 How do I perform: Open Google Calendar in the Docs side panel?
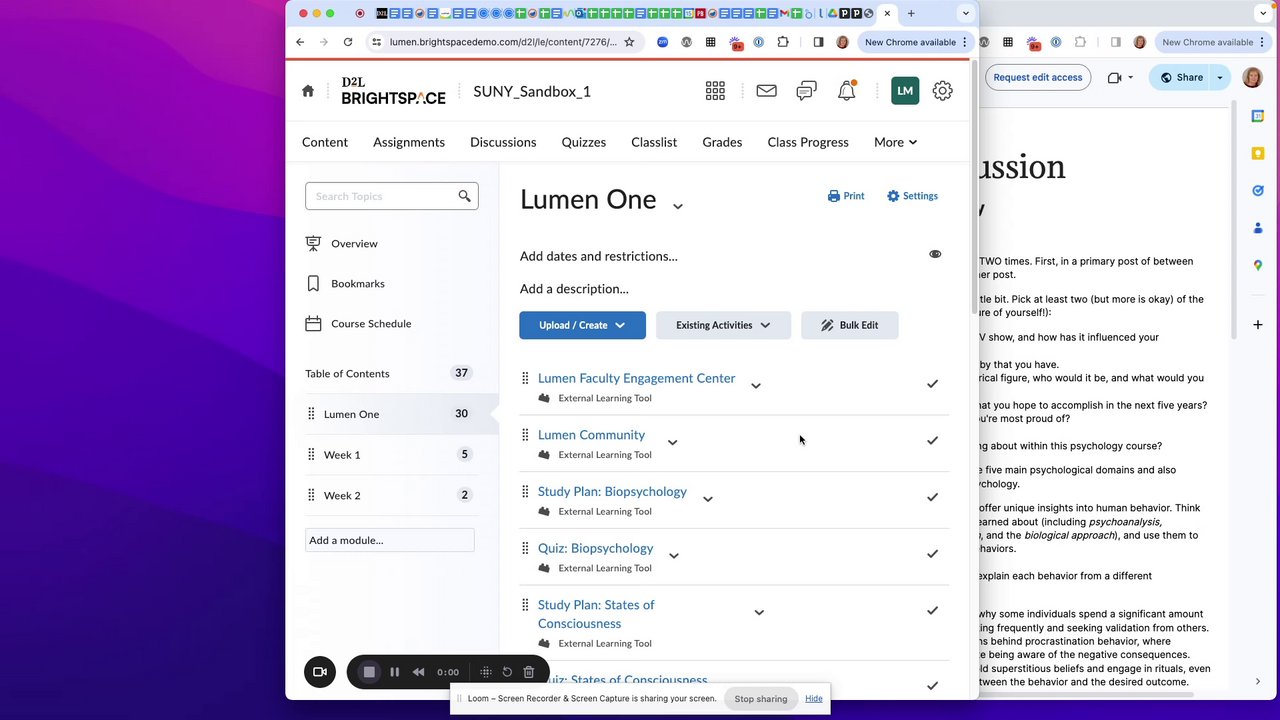(x=1258, y=116)
